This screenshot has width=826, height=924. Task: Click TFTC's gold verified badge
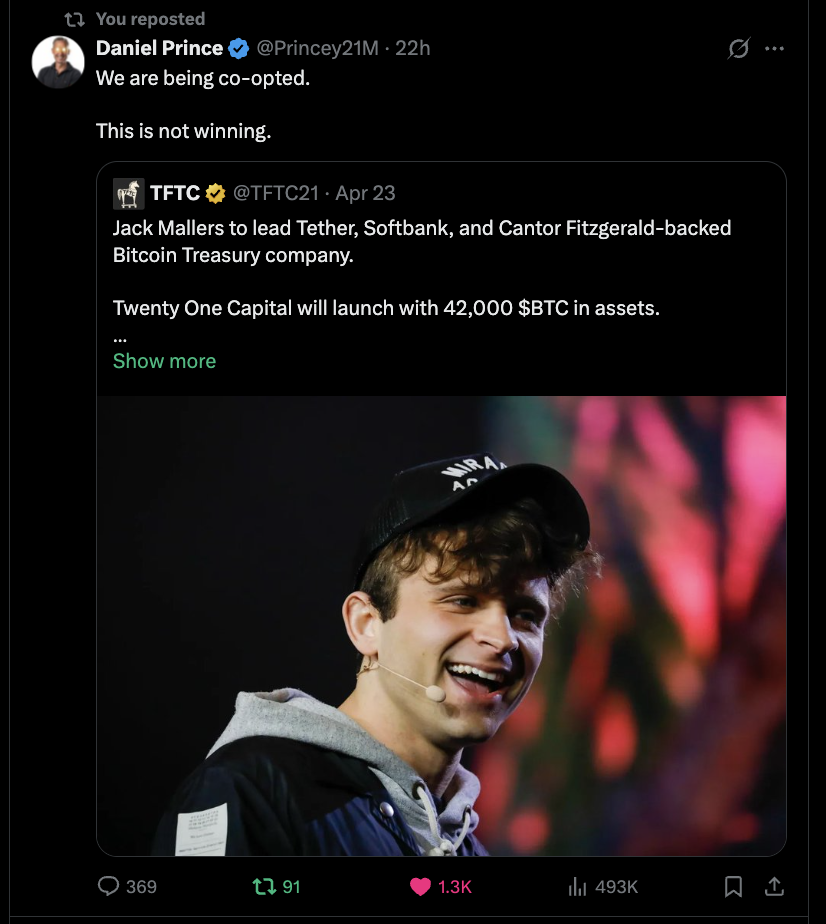point(216,192)
